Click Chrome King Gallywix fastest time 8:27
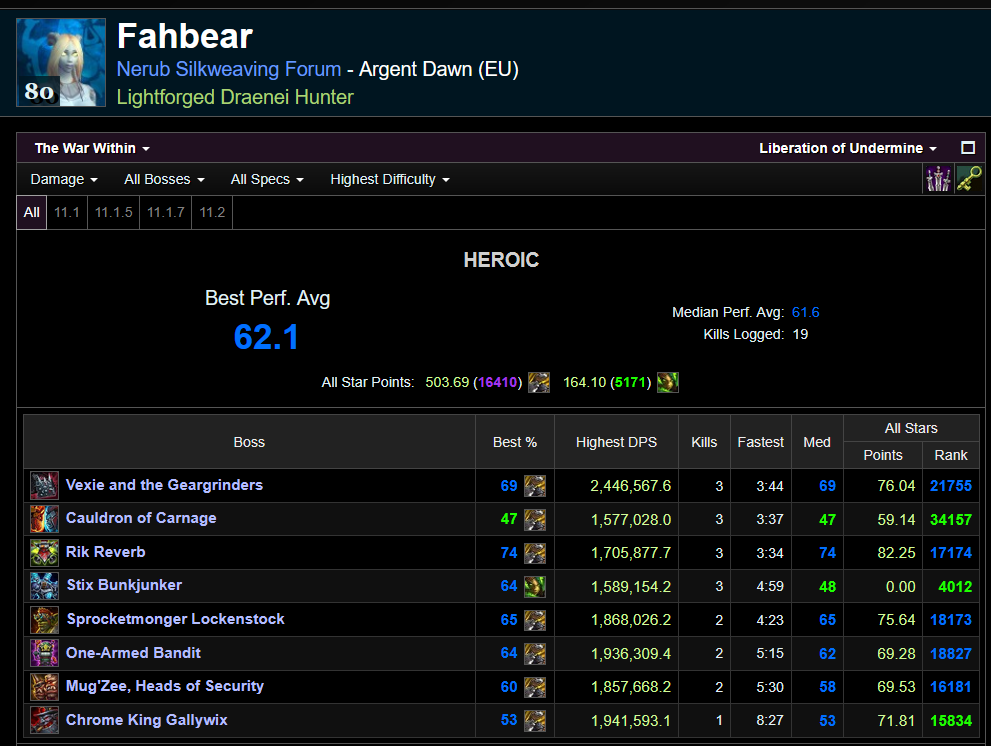This screenshot has height=746, width=991. click(x=770, y=721)
